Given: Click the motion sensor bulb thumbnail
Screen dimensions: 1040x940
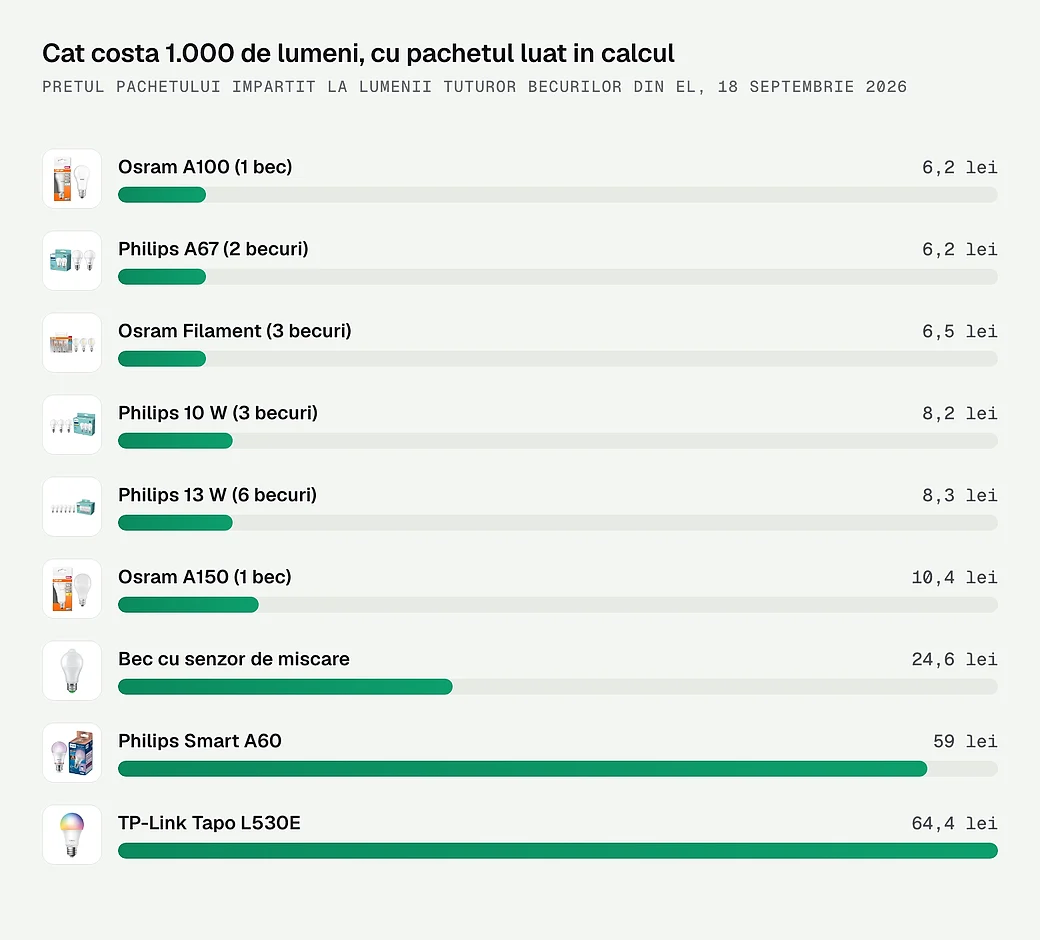Looking at the screenshot, I should coord(72,671).
